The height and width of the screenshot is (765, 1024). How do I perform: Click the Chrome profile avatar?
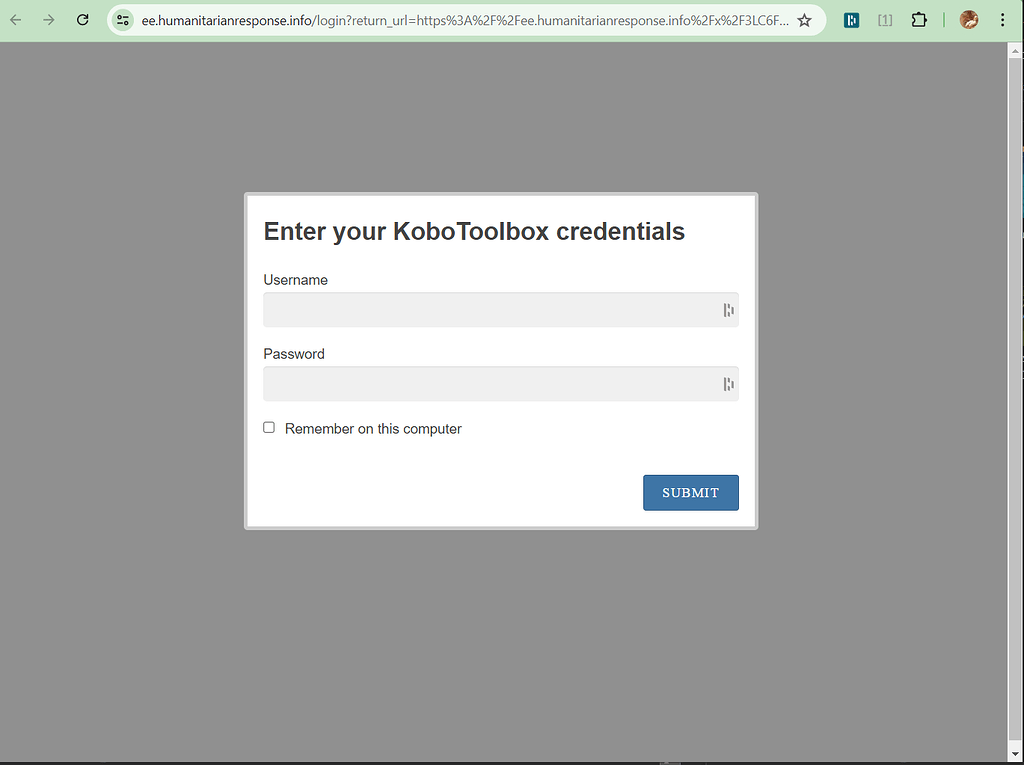click(x=968, y=19)
